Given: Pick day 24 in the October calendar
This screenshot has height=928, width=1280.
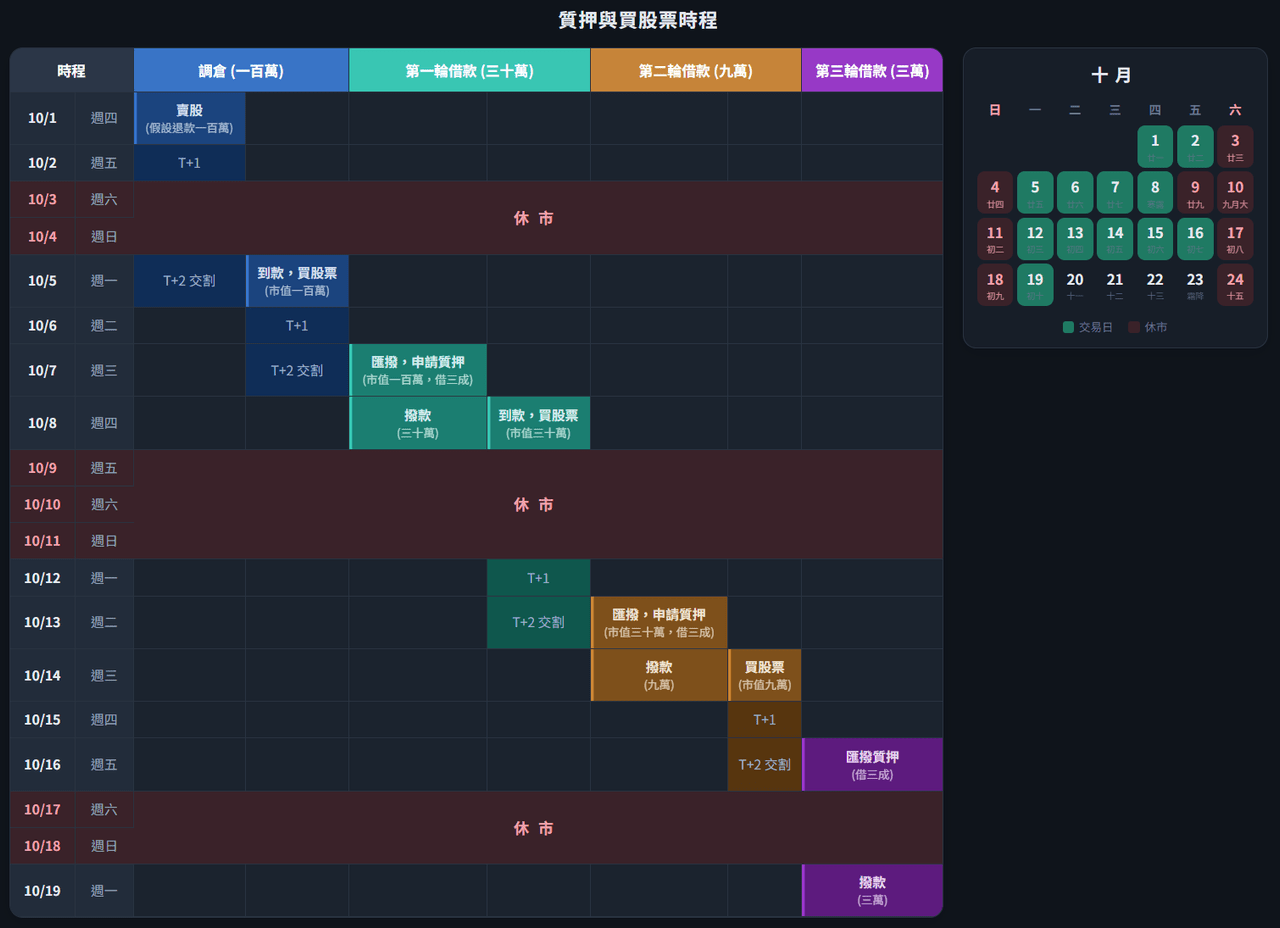Looking at the screenshot, I should (1235, 285).
